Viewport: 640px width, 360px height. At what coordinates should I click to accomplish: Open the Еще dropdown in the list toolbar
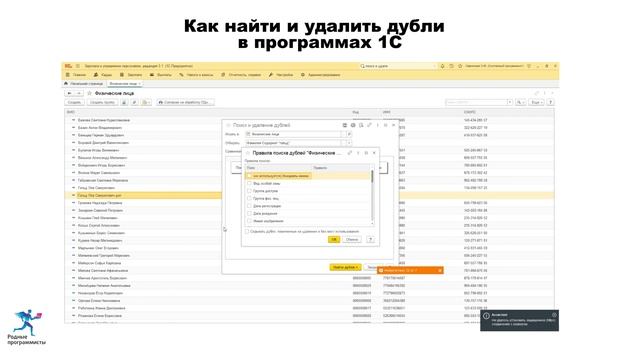point(536,102)
